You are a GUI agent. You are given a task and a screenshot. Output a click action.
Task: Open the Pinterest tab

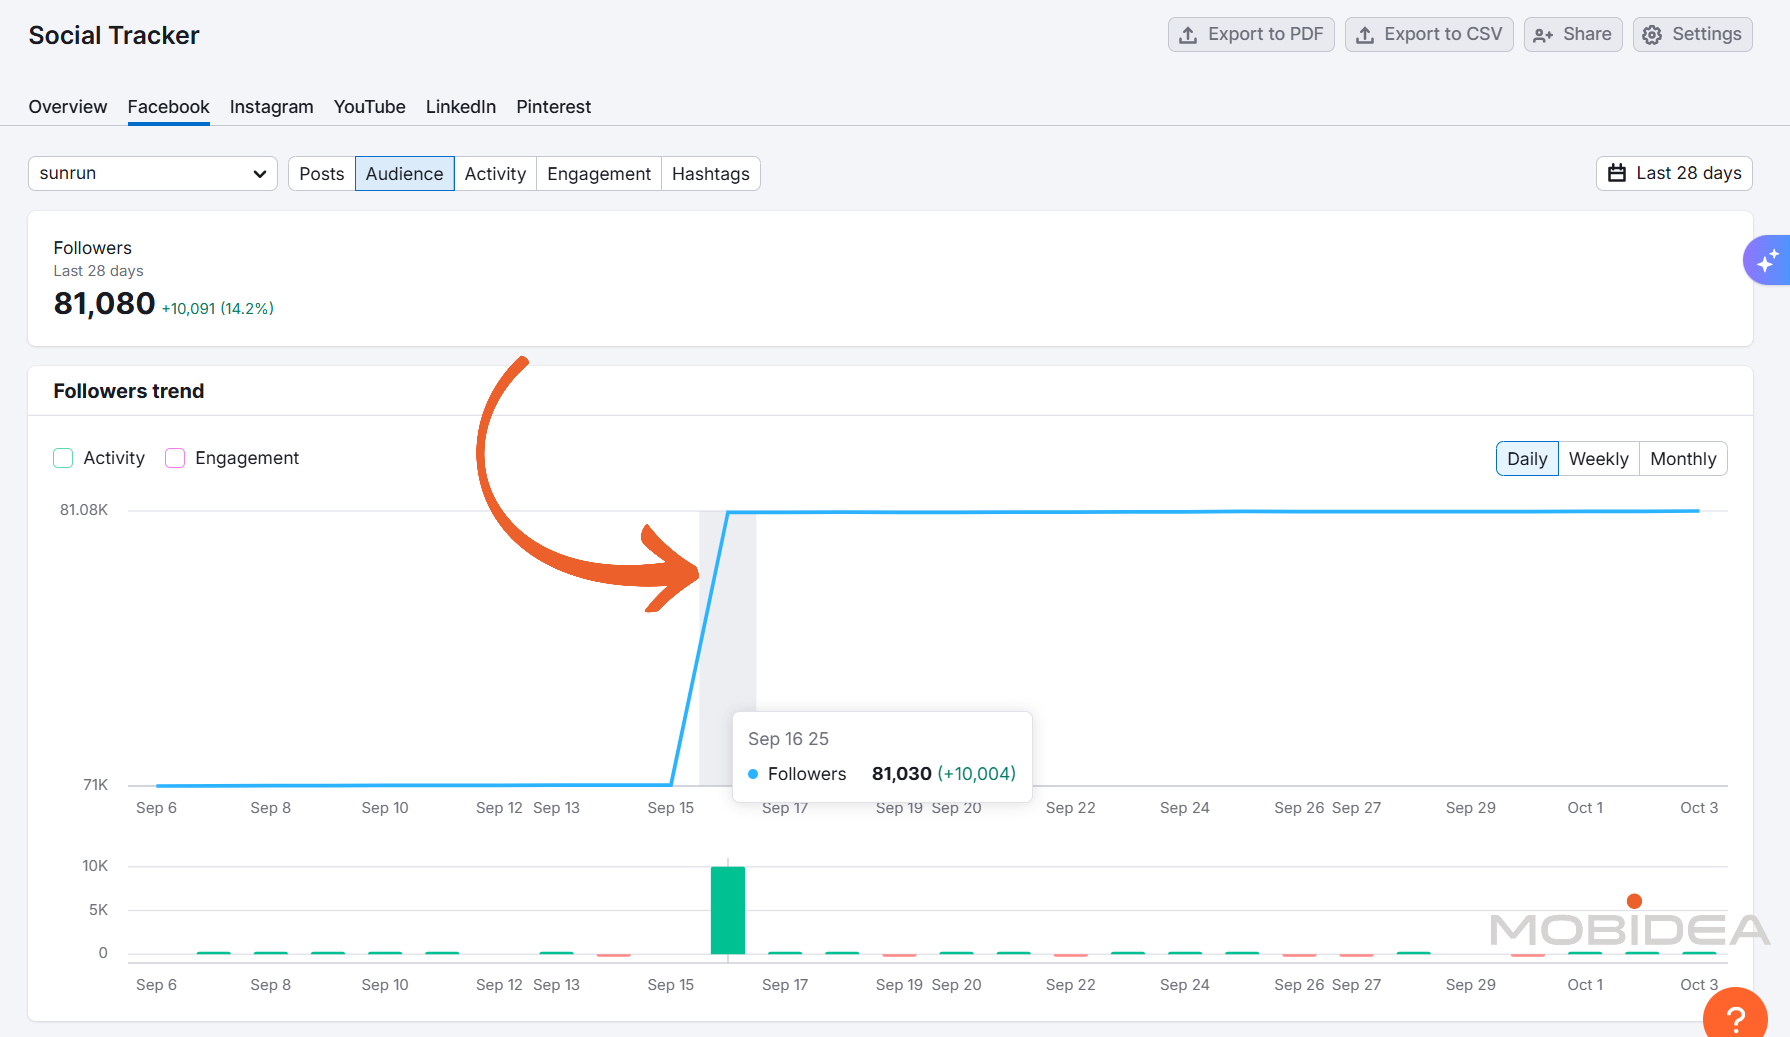(553, 107)
